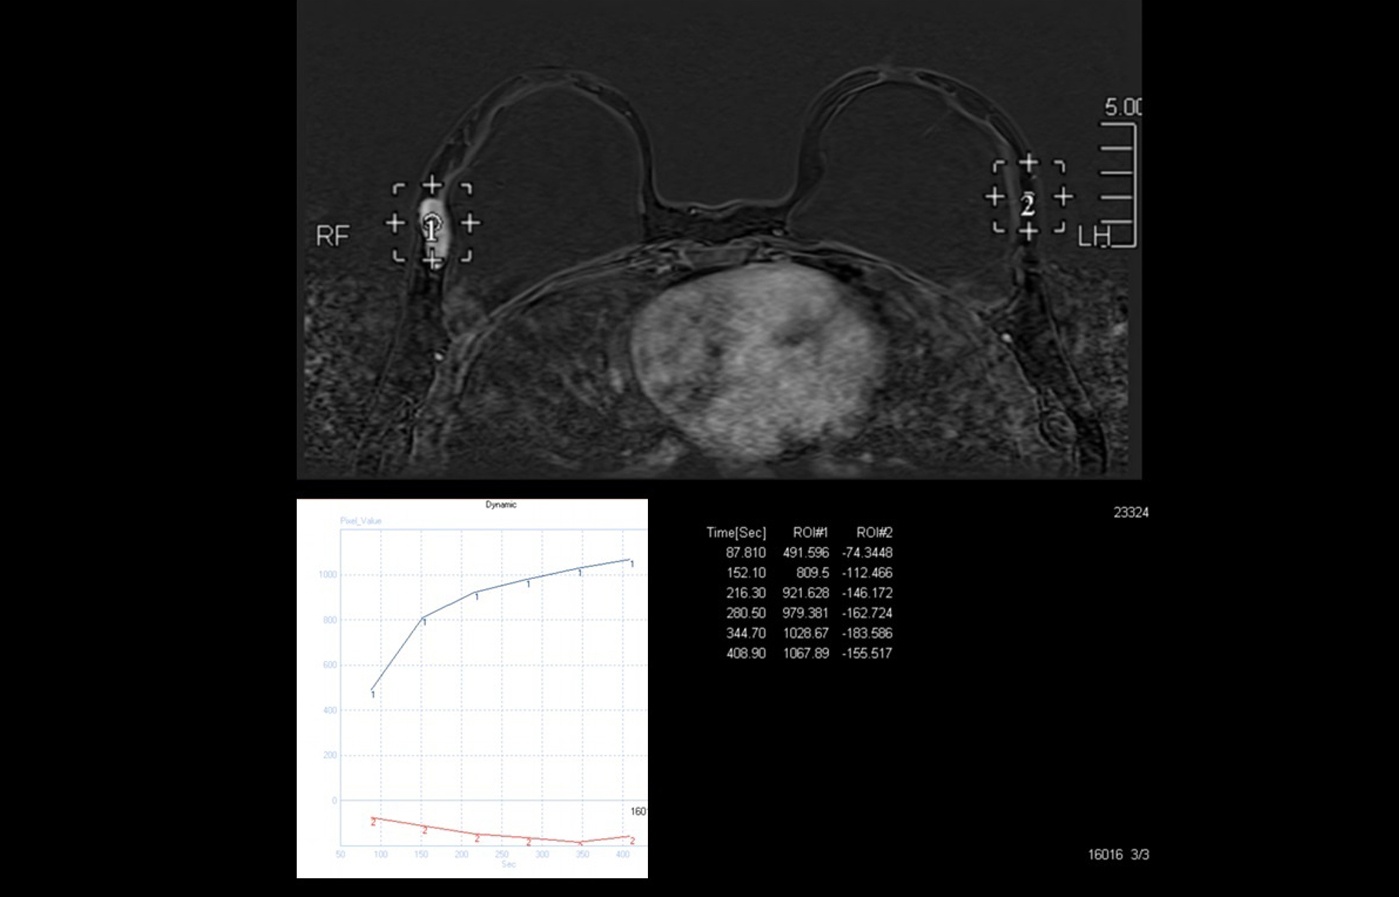Click the LH orientation label
Screen dimensions: 1399x897
(1094, 238)
